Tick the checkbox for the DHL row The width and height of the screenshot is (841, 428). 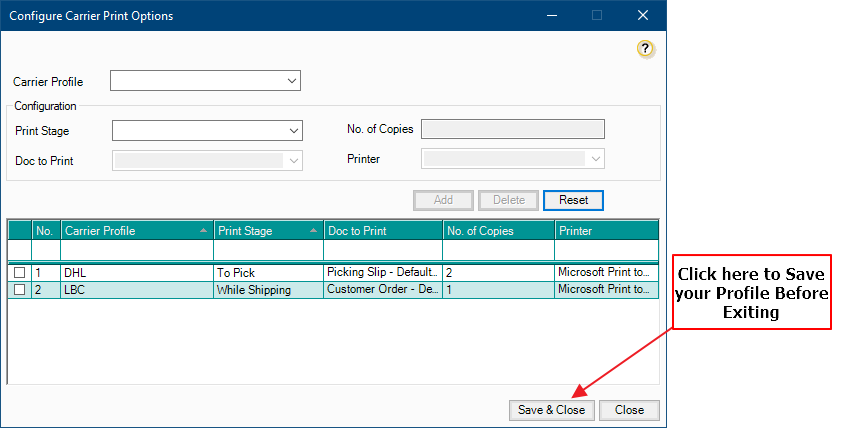pos(19,272)
